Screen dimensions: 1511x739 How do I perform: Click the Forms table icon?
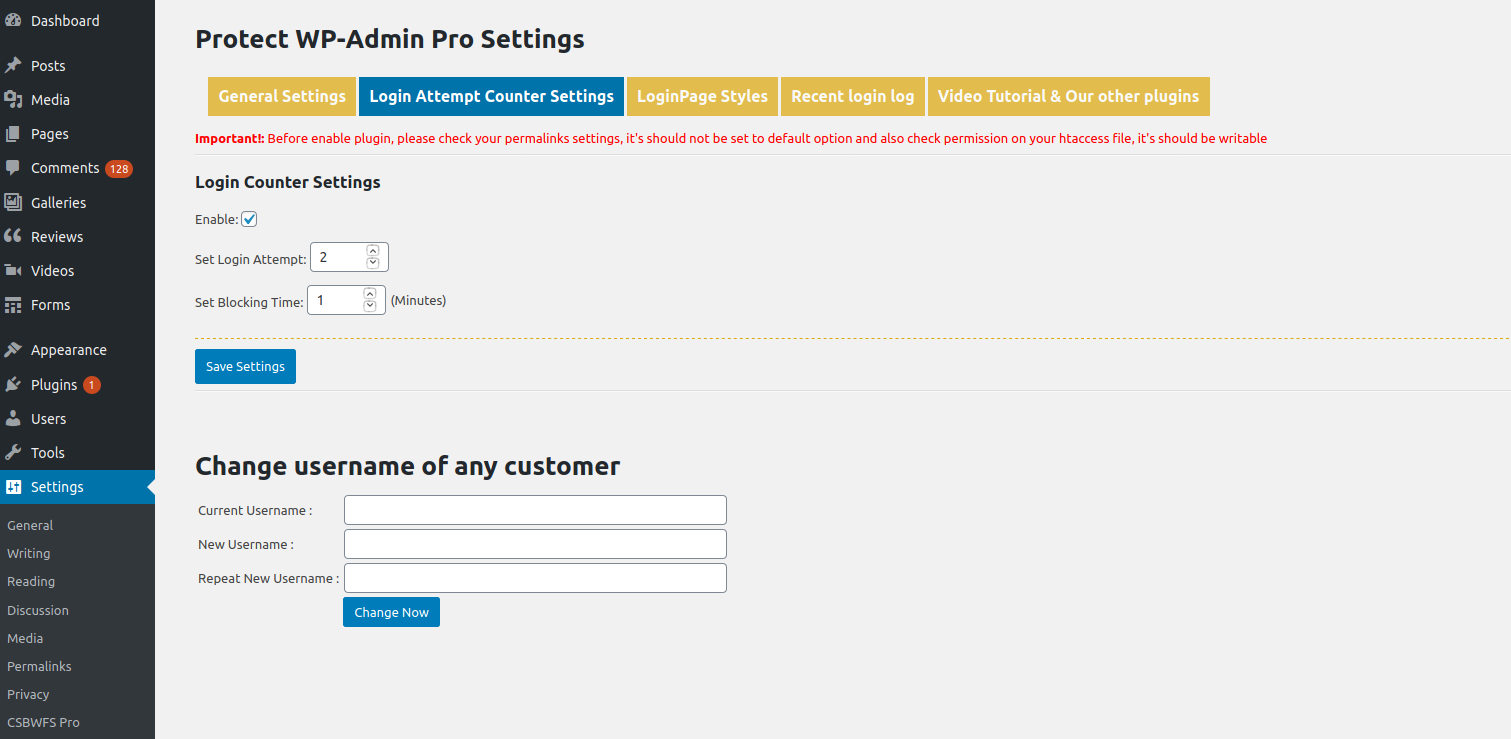point(13,305)
